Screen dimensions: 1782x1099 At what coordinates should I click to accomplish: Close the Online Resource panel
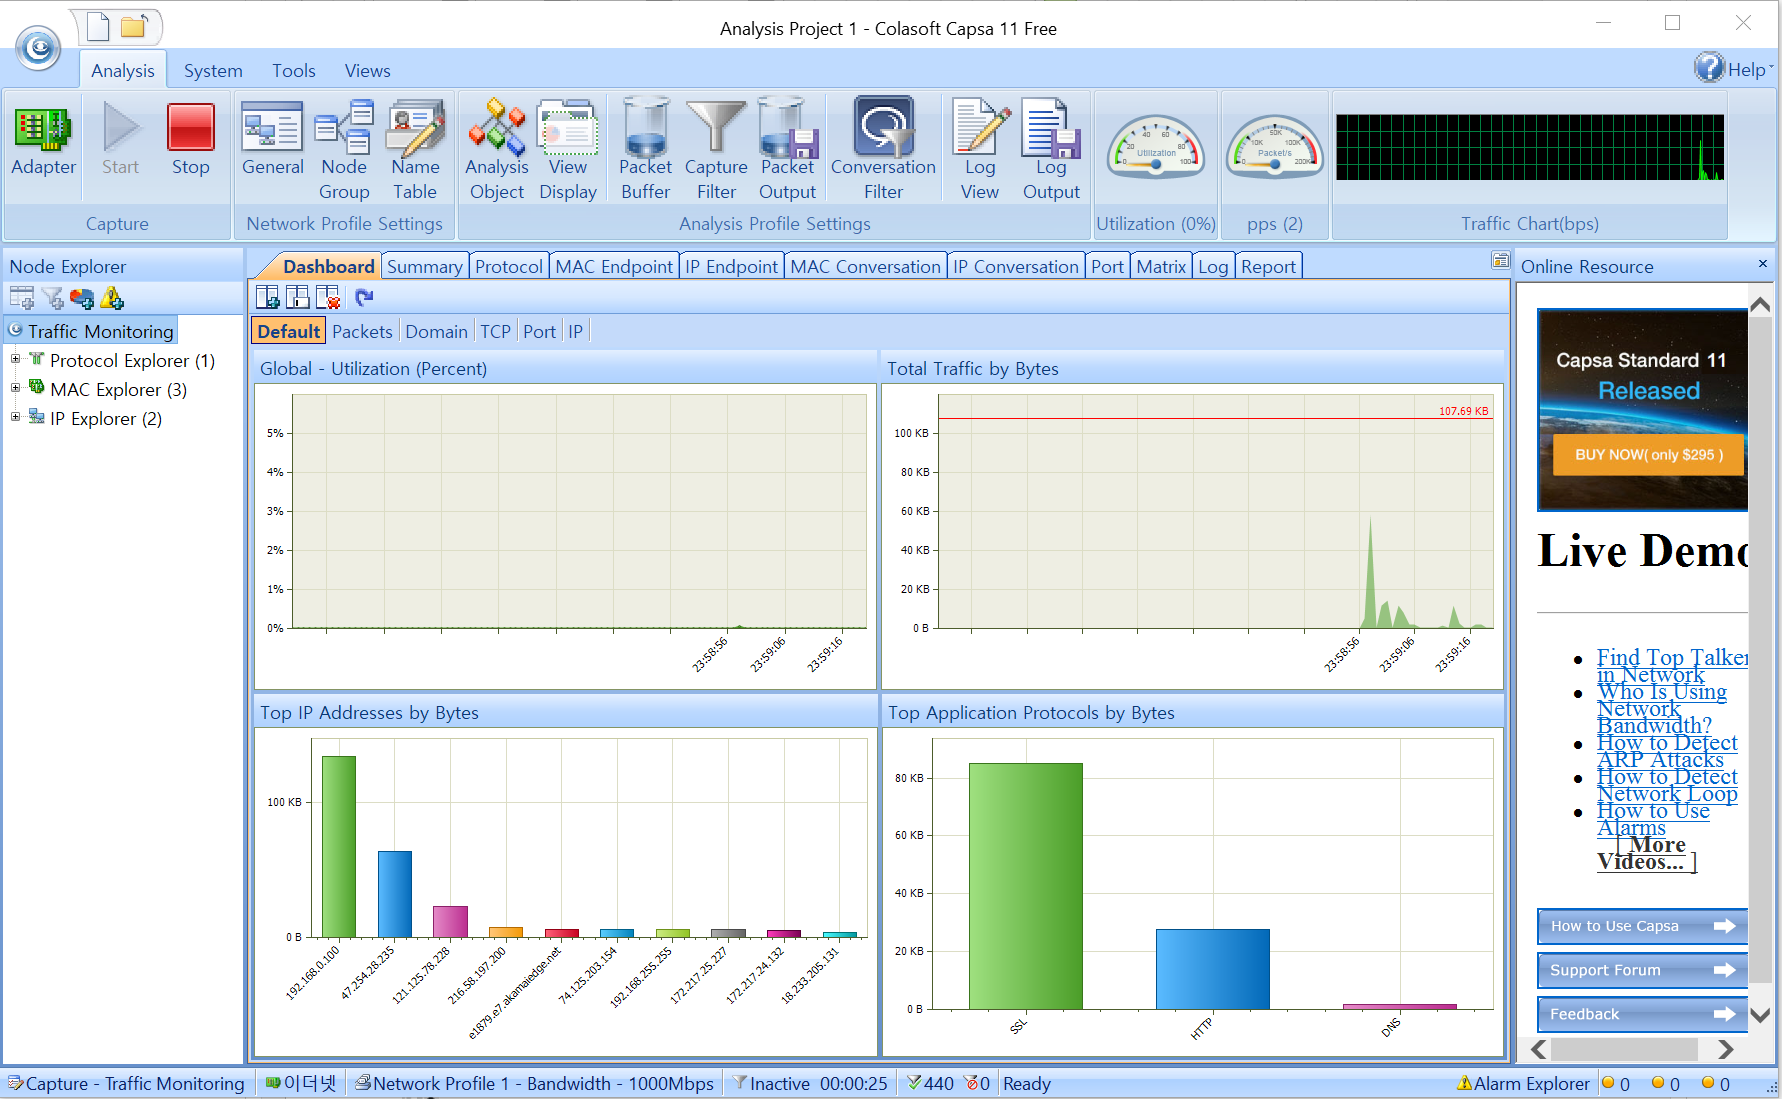pyautogui.click(x=1762, y=264)
